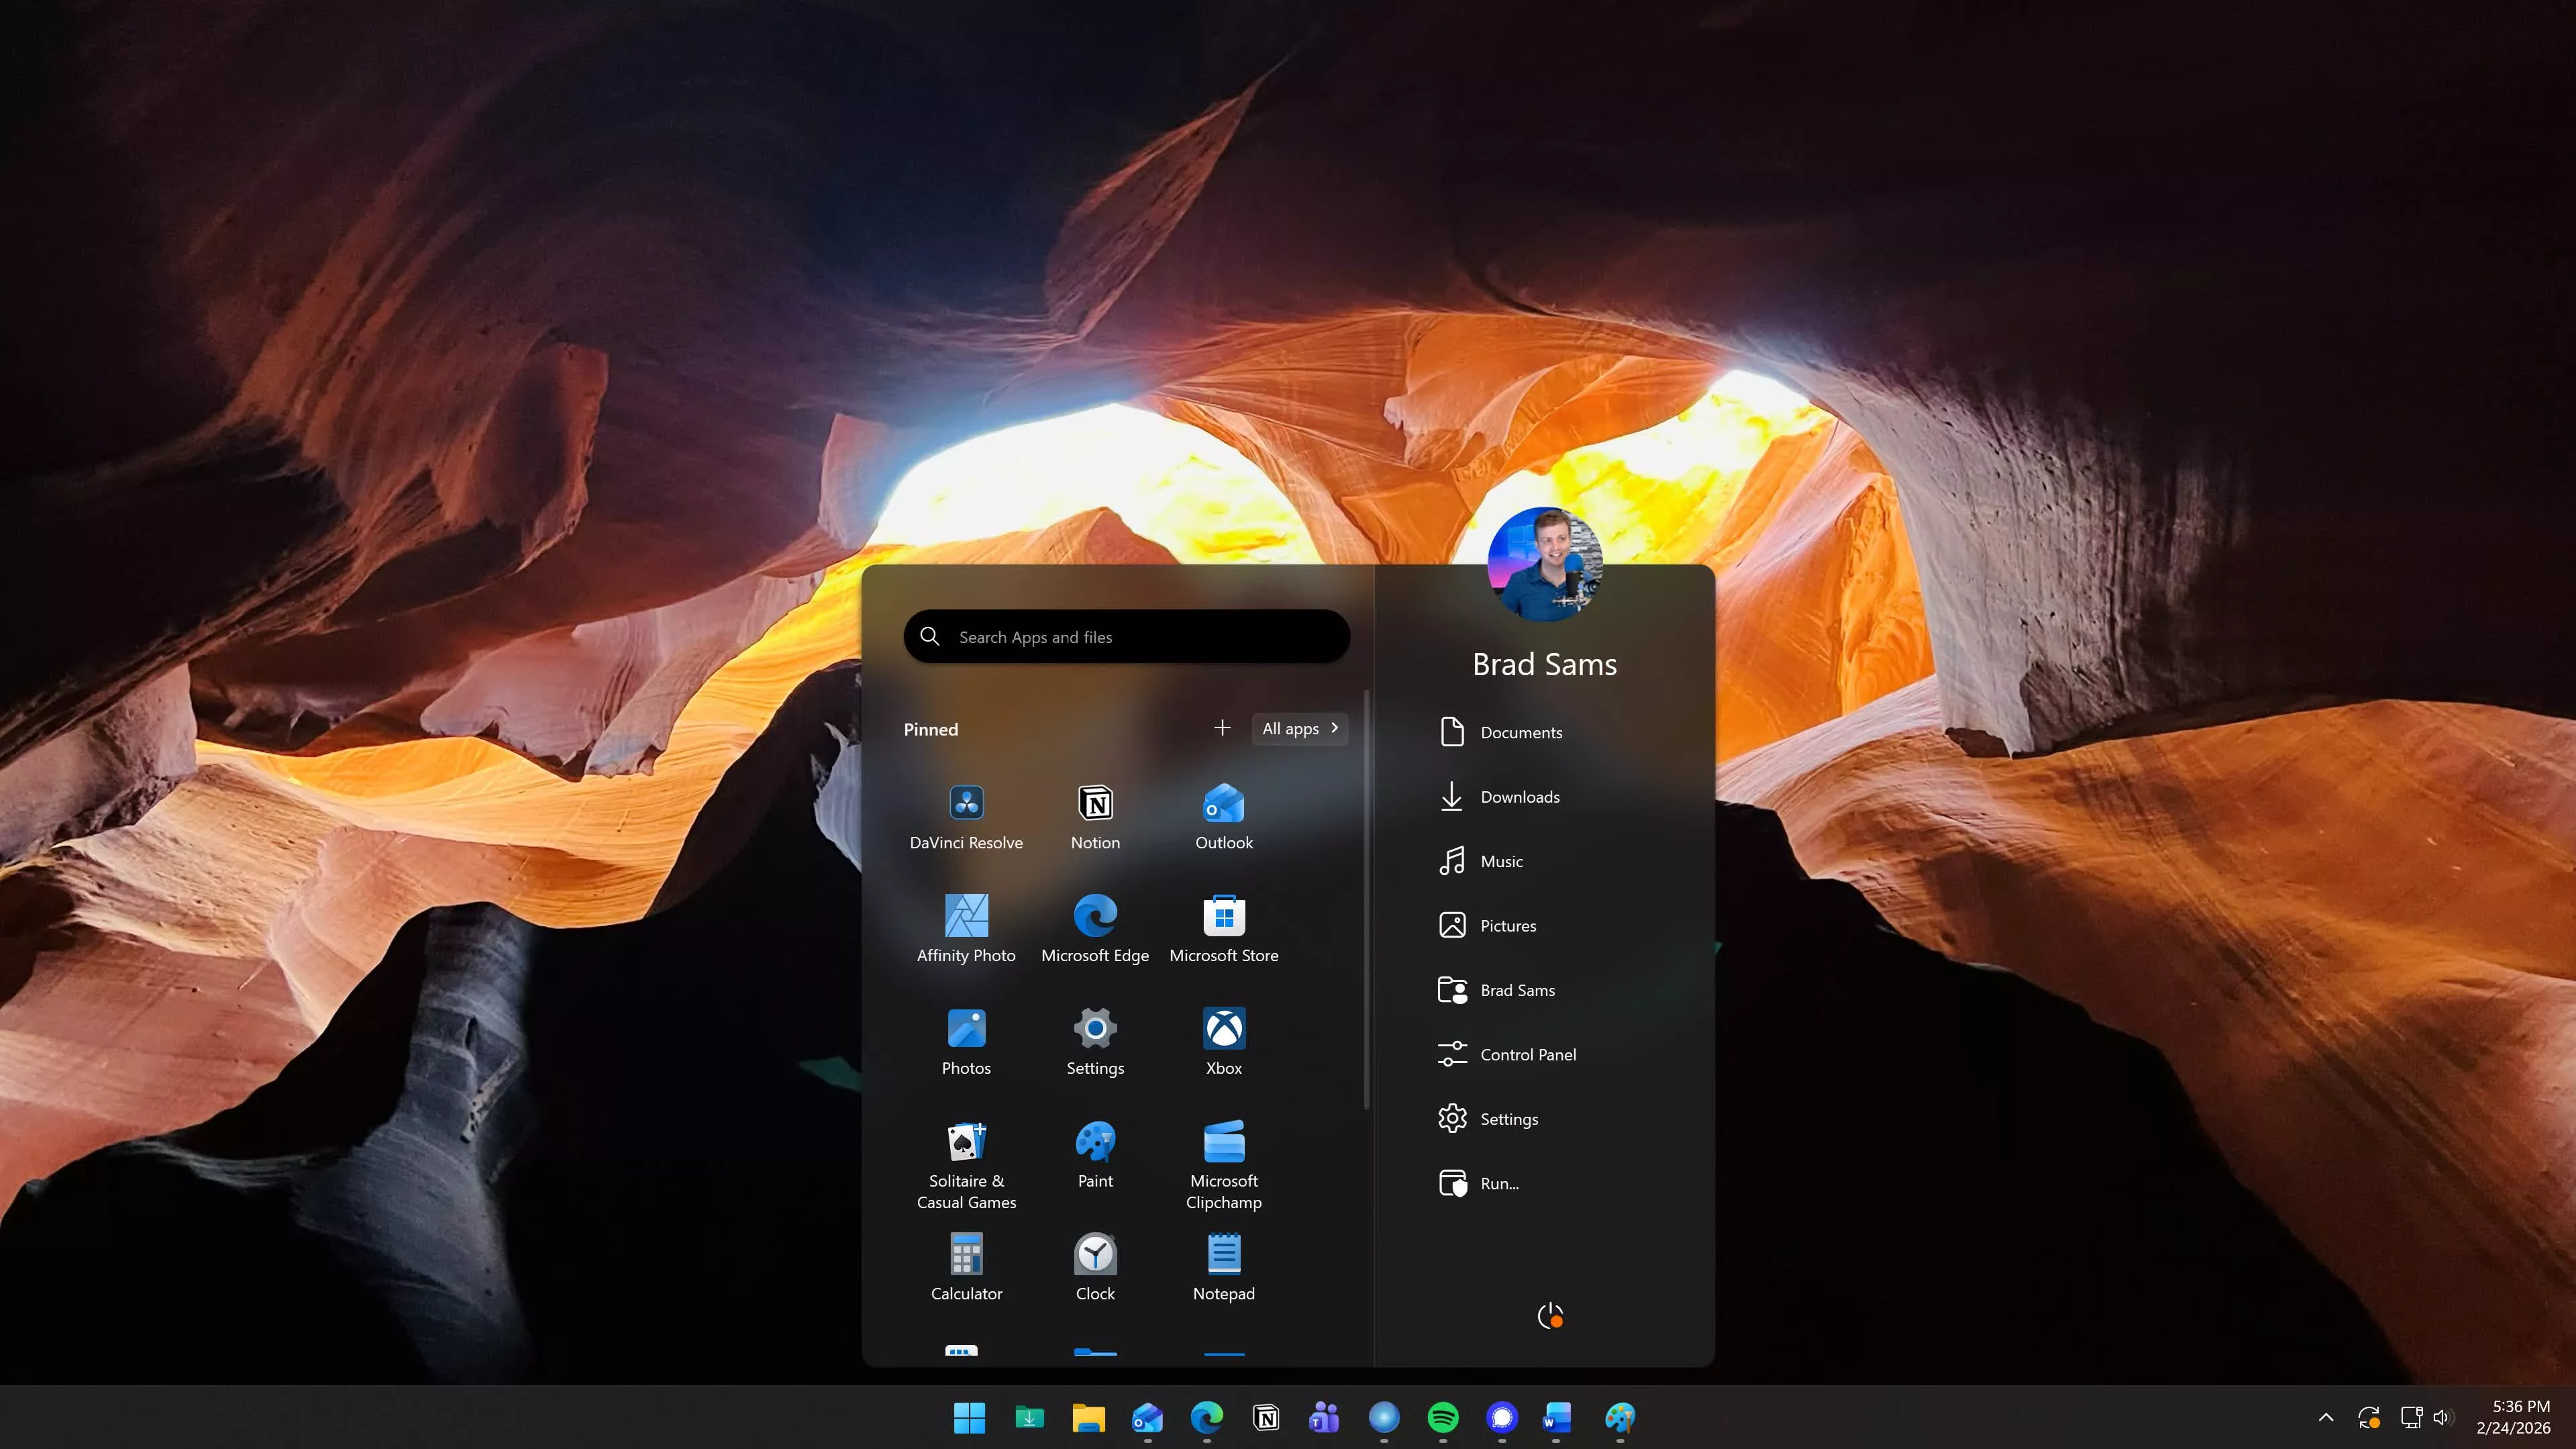Click the pinned apps scrollbar

(x=1366, y=900)
